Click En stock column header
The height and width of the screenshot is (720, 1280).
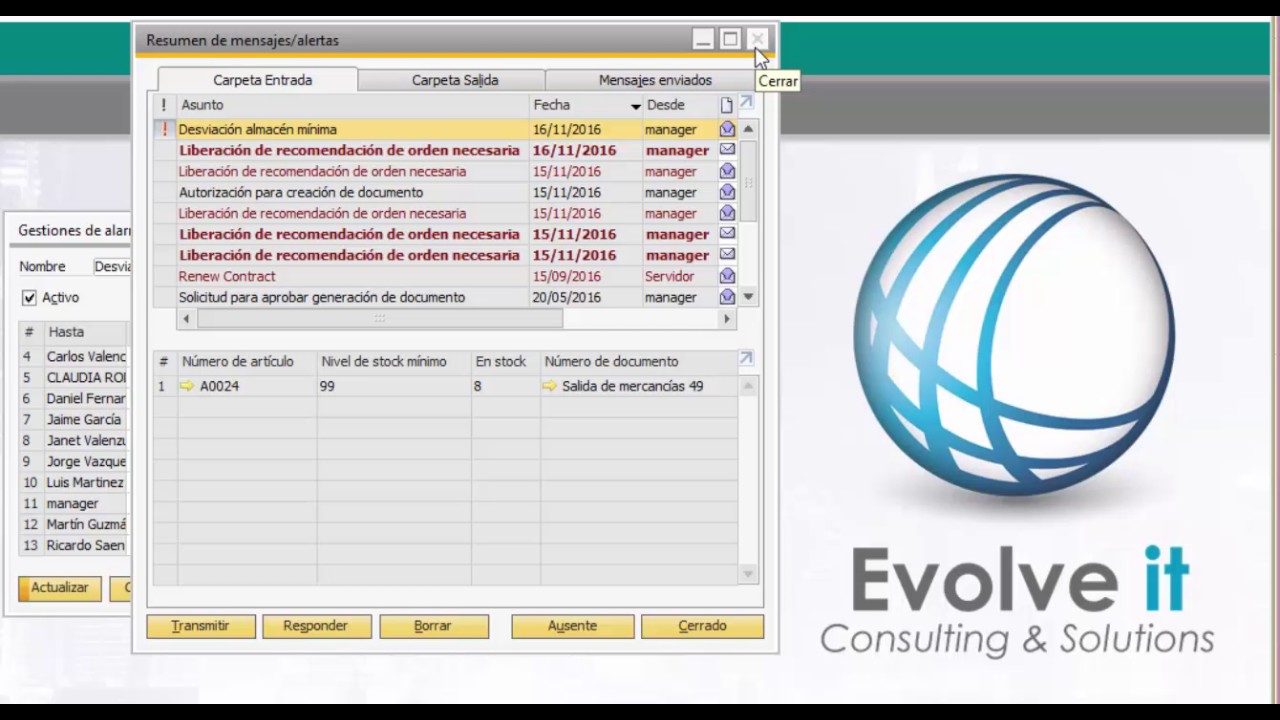pyautogui.click(x=505, y=362)
